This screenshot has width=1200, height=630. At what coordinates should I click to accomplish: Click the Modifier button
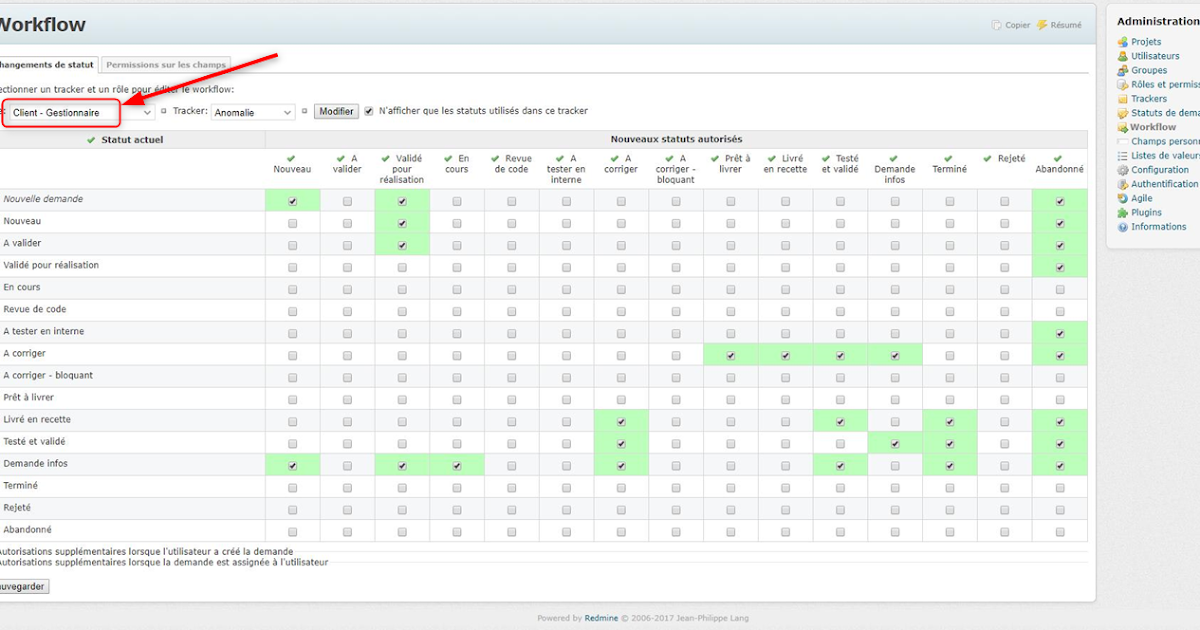(x=336, y=111)
